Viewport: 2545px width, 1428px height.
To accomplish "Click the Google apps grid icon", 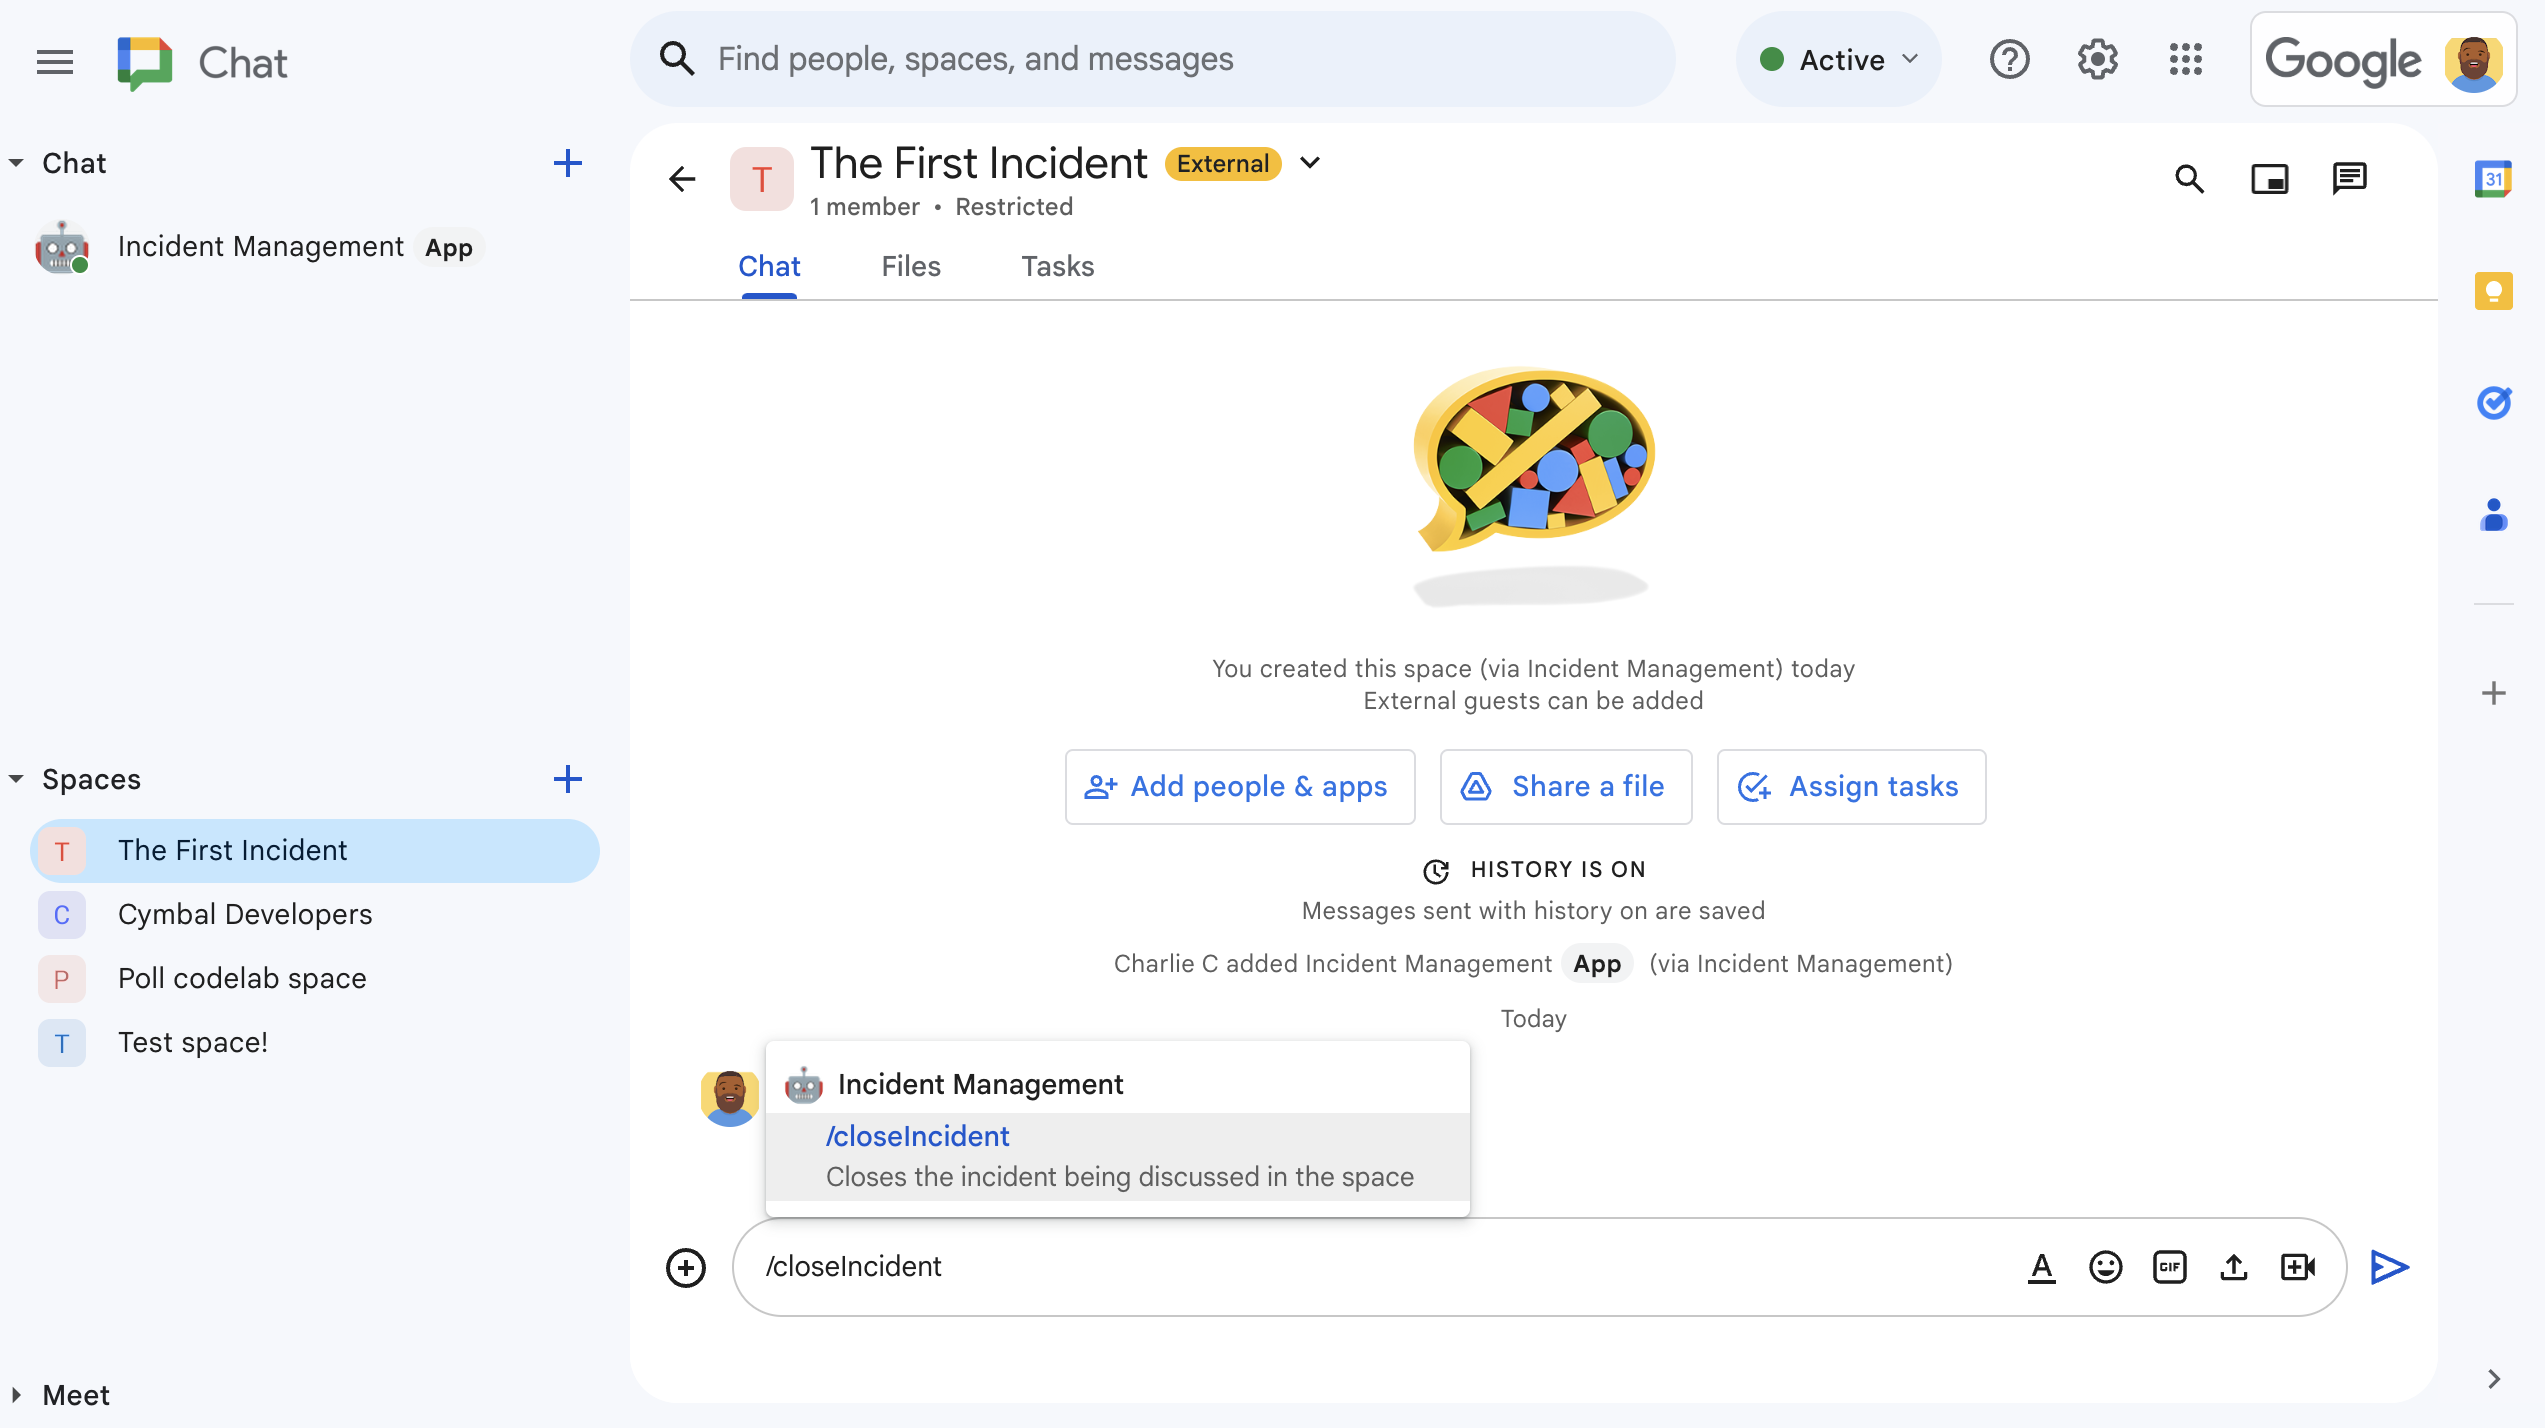I will tap(2187, 59).
